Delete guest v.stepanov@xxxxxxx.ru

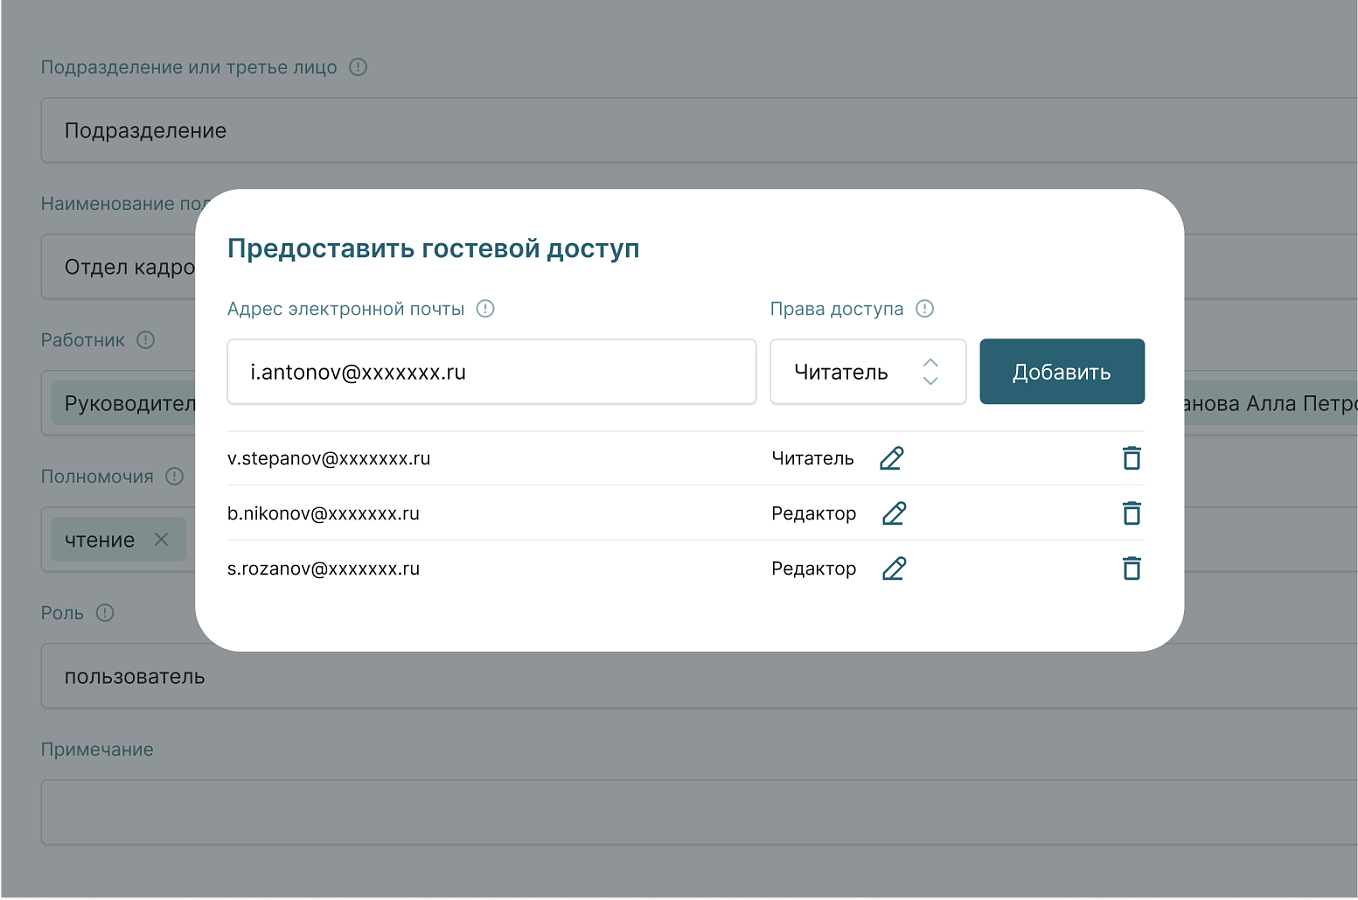tap(1131, 458)
